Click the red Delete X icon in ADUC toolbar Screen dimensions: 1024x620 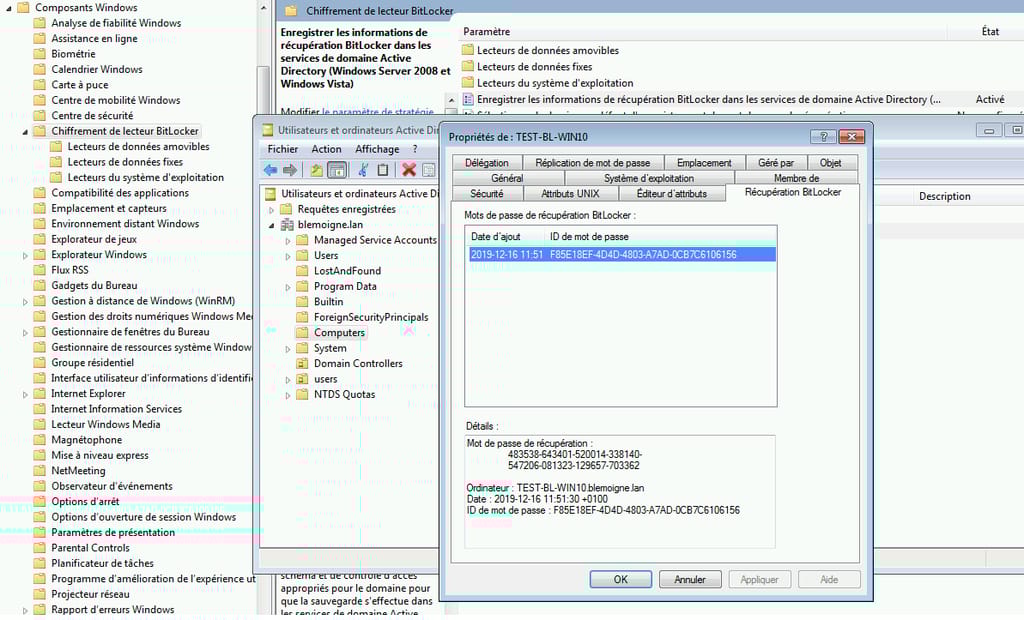[410, 170]
